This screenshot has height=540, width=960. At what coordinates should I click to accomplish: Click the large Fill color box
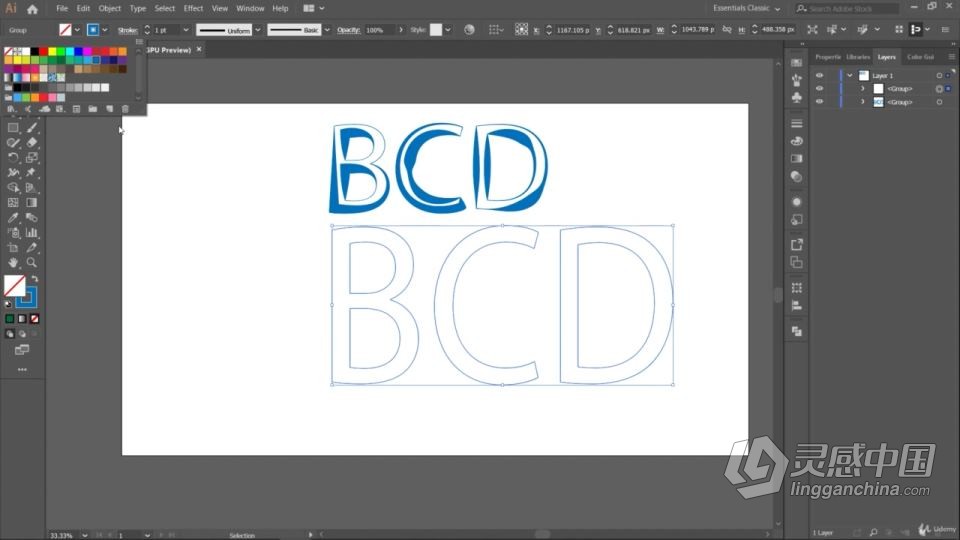tap(15, 285)
